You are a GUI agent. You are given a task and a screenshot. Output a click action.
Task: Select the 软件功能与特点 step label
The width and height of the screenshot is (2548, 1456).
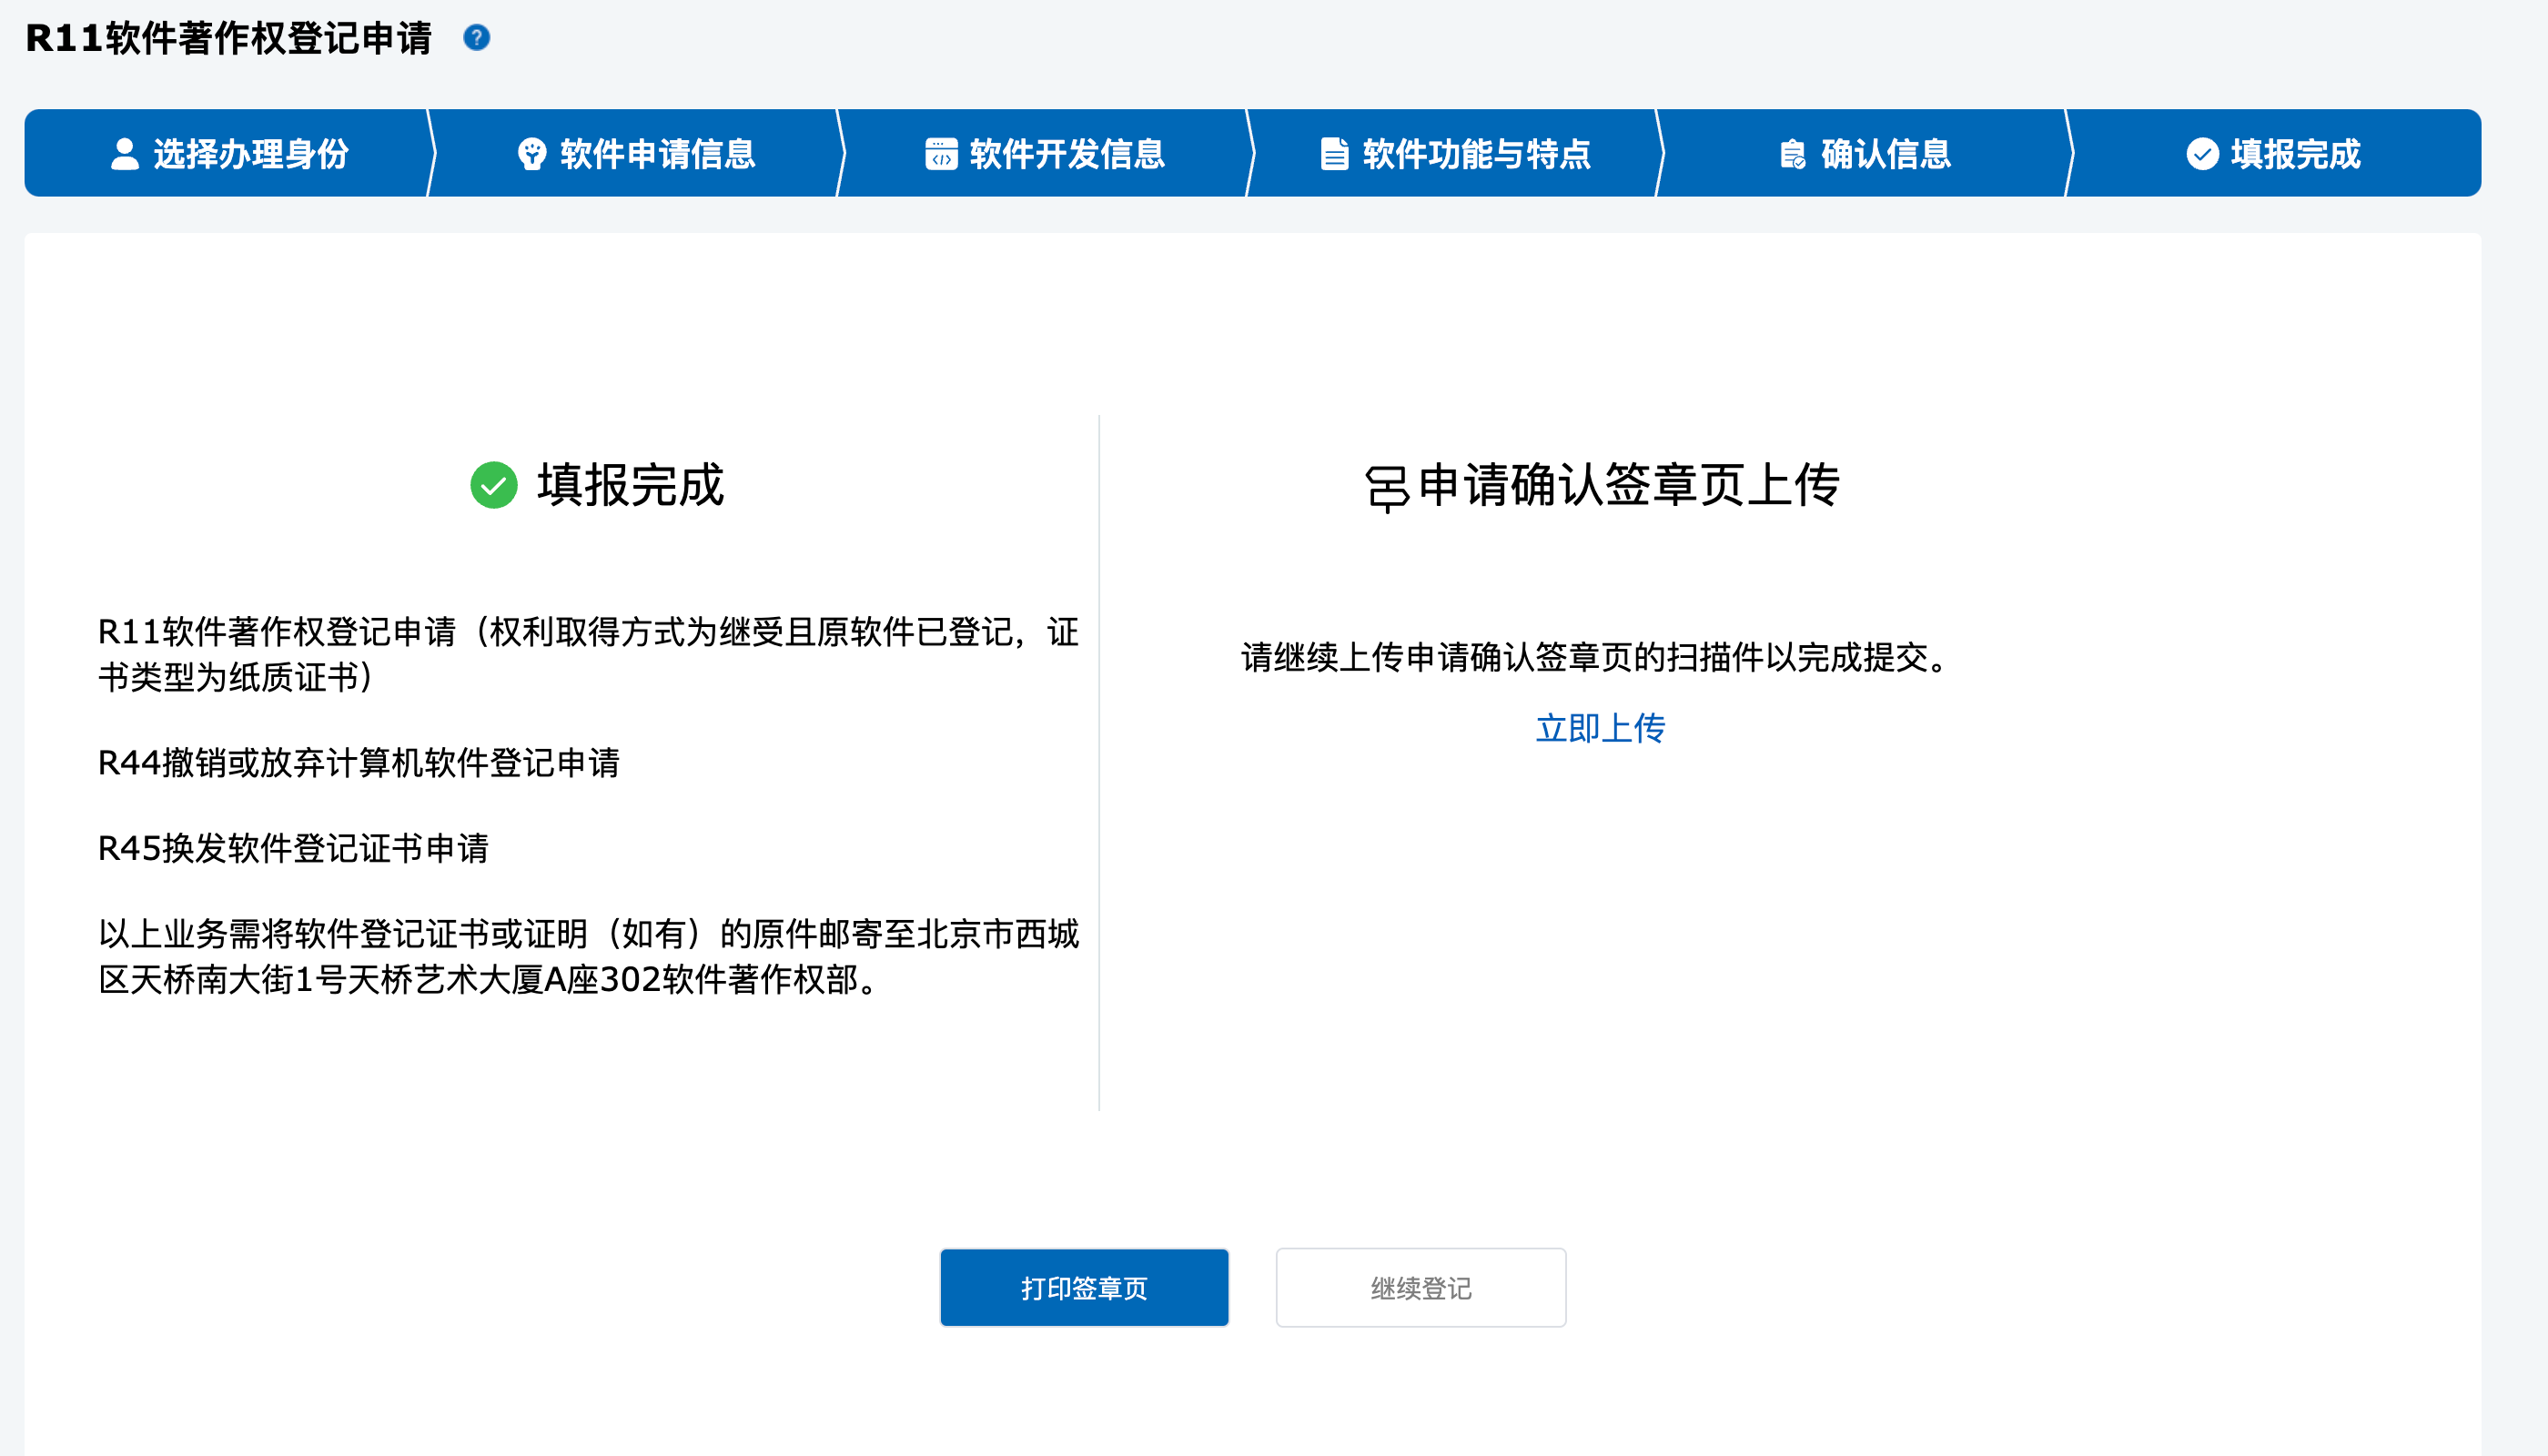point(1476,154)
